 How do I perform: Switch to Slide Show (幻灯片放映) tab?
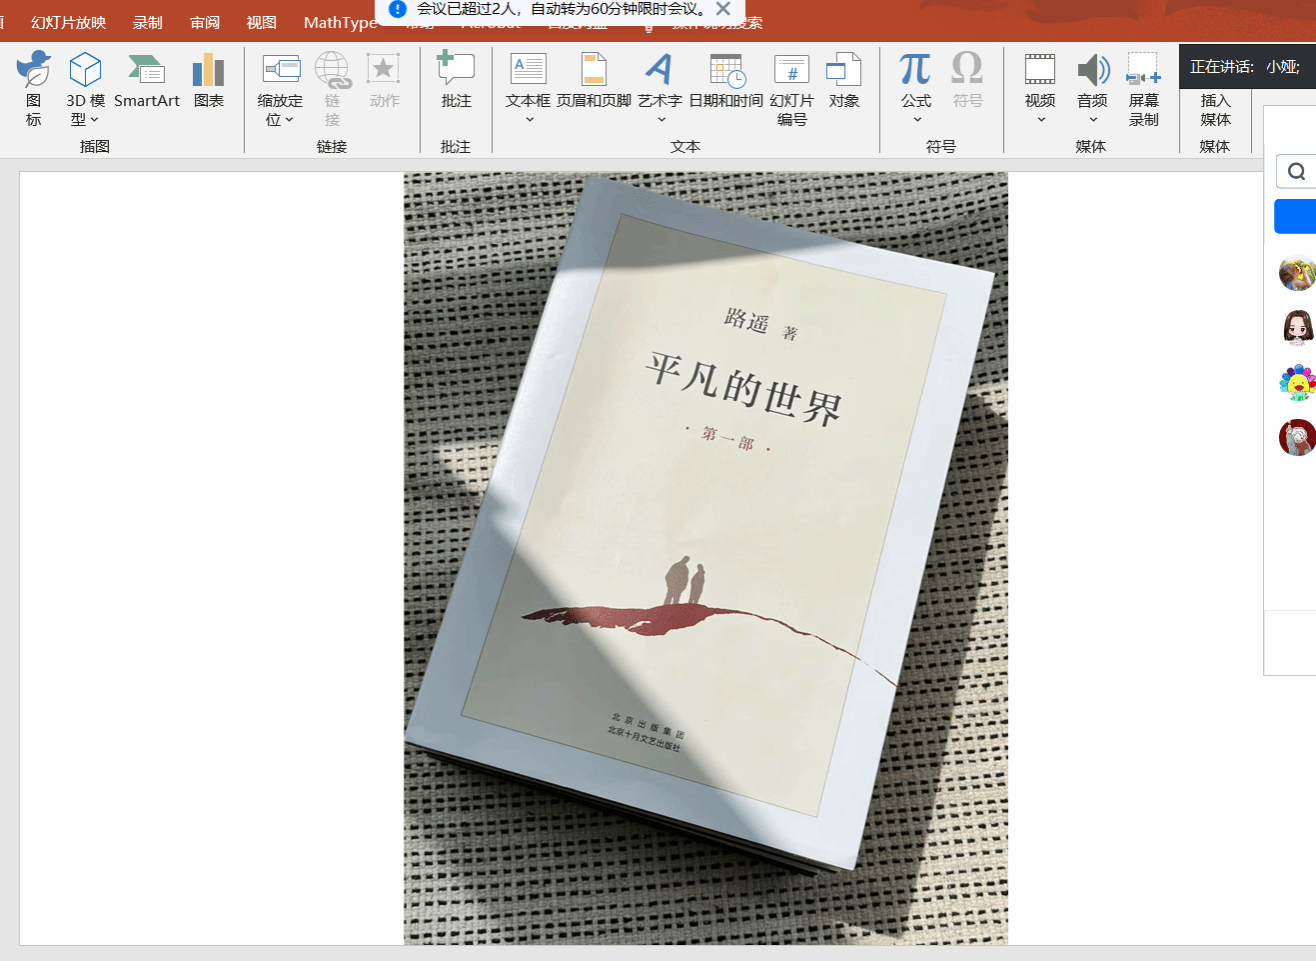(x=68, y=22)
